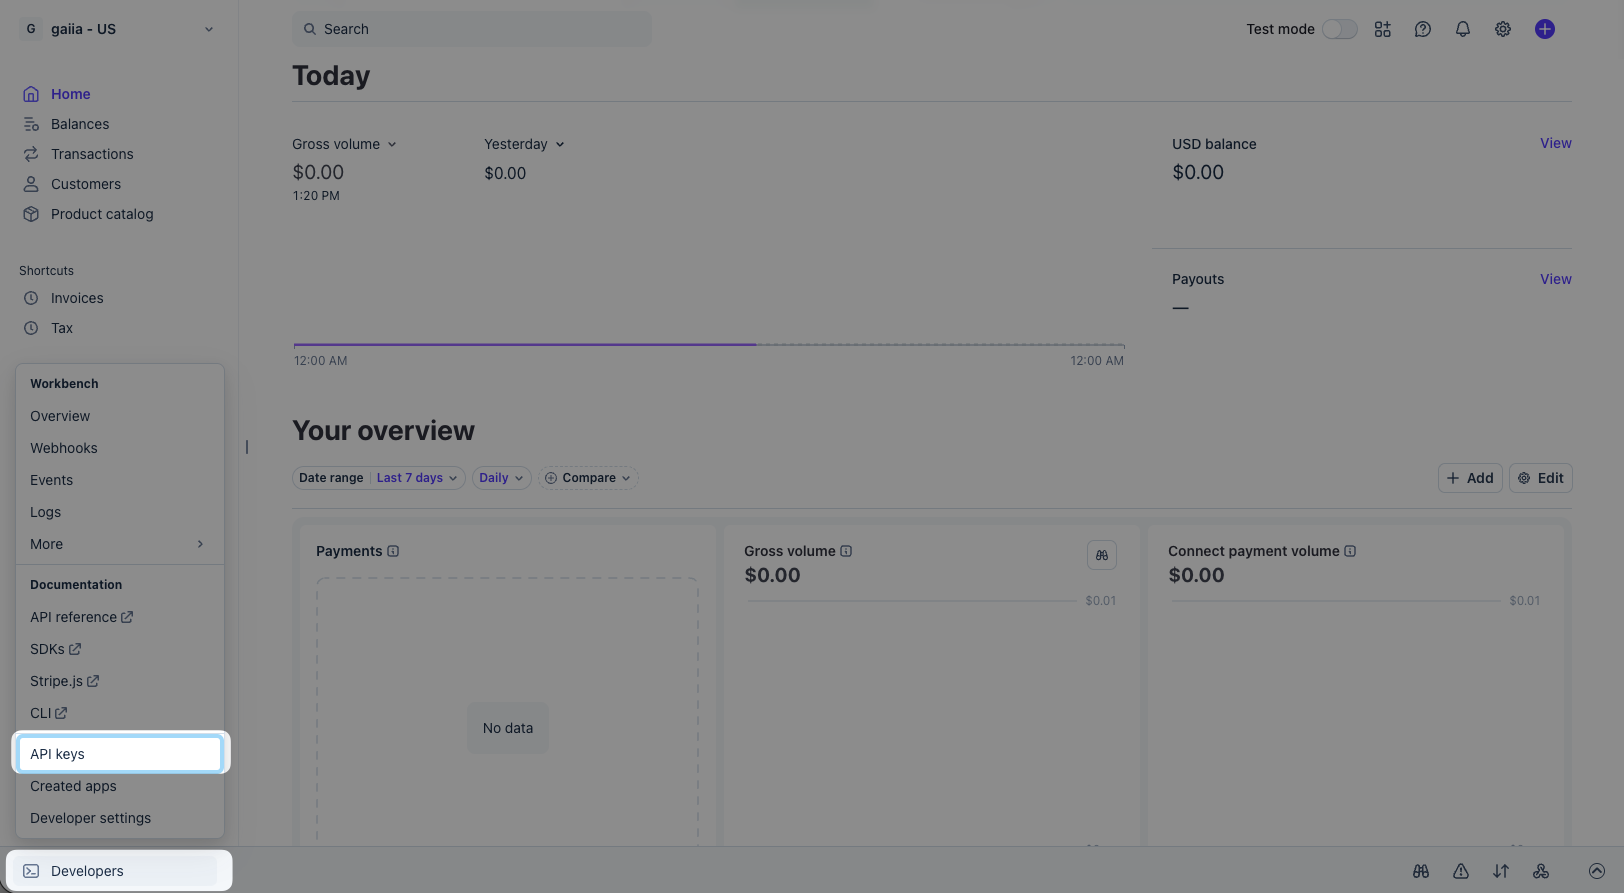Open the help question mark icon
Viewport: 1624px width, 893px height.
[1423, 29]
